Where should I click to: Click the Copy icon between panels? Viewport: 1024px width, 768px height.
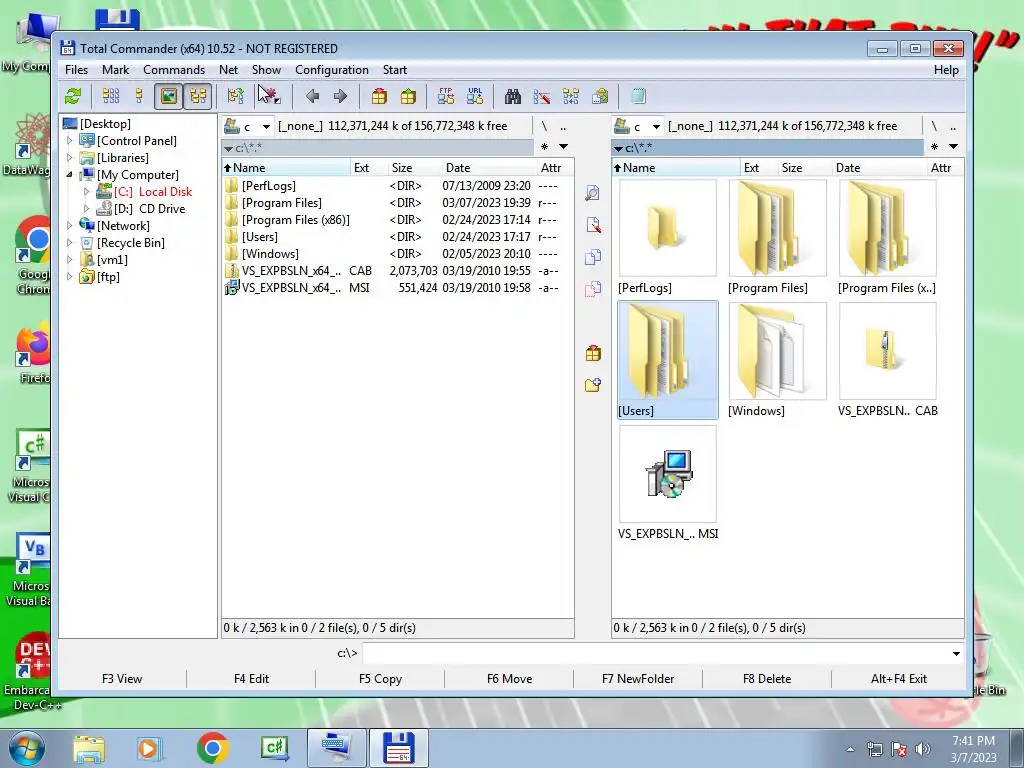(593, 257)
